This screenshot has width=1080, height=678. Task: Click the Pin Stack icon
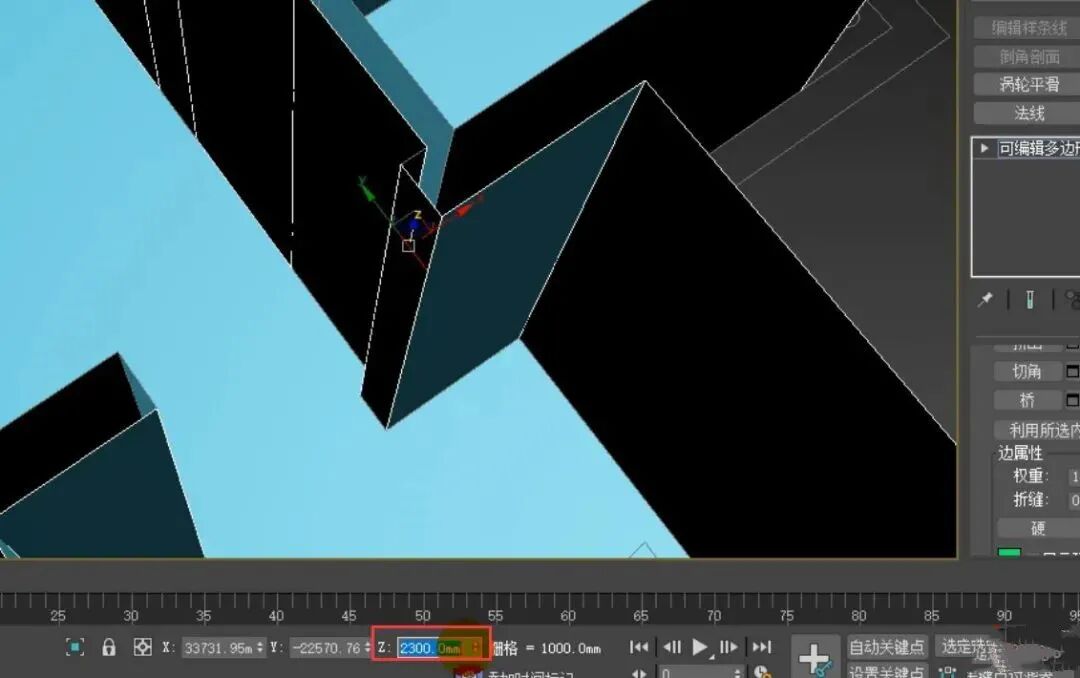(986, 300)
